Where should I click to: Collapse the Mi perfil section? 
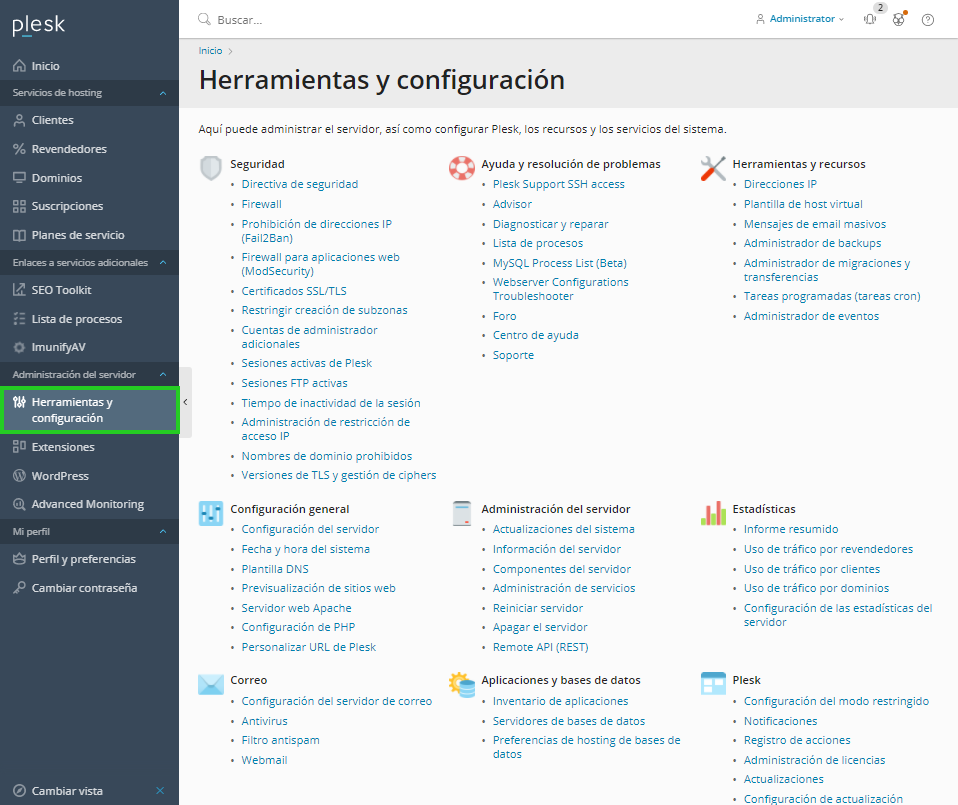click(x=163, y=532)
